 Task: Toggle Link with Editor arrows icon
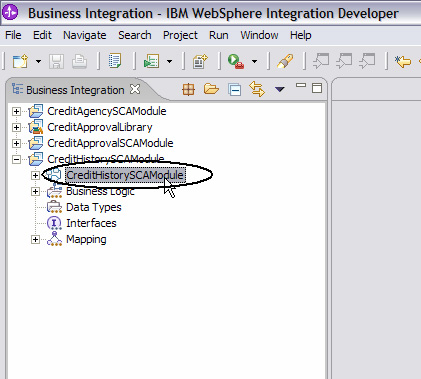pyautogui.click(x=257, y=89)
